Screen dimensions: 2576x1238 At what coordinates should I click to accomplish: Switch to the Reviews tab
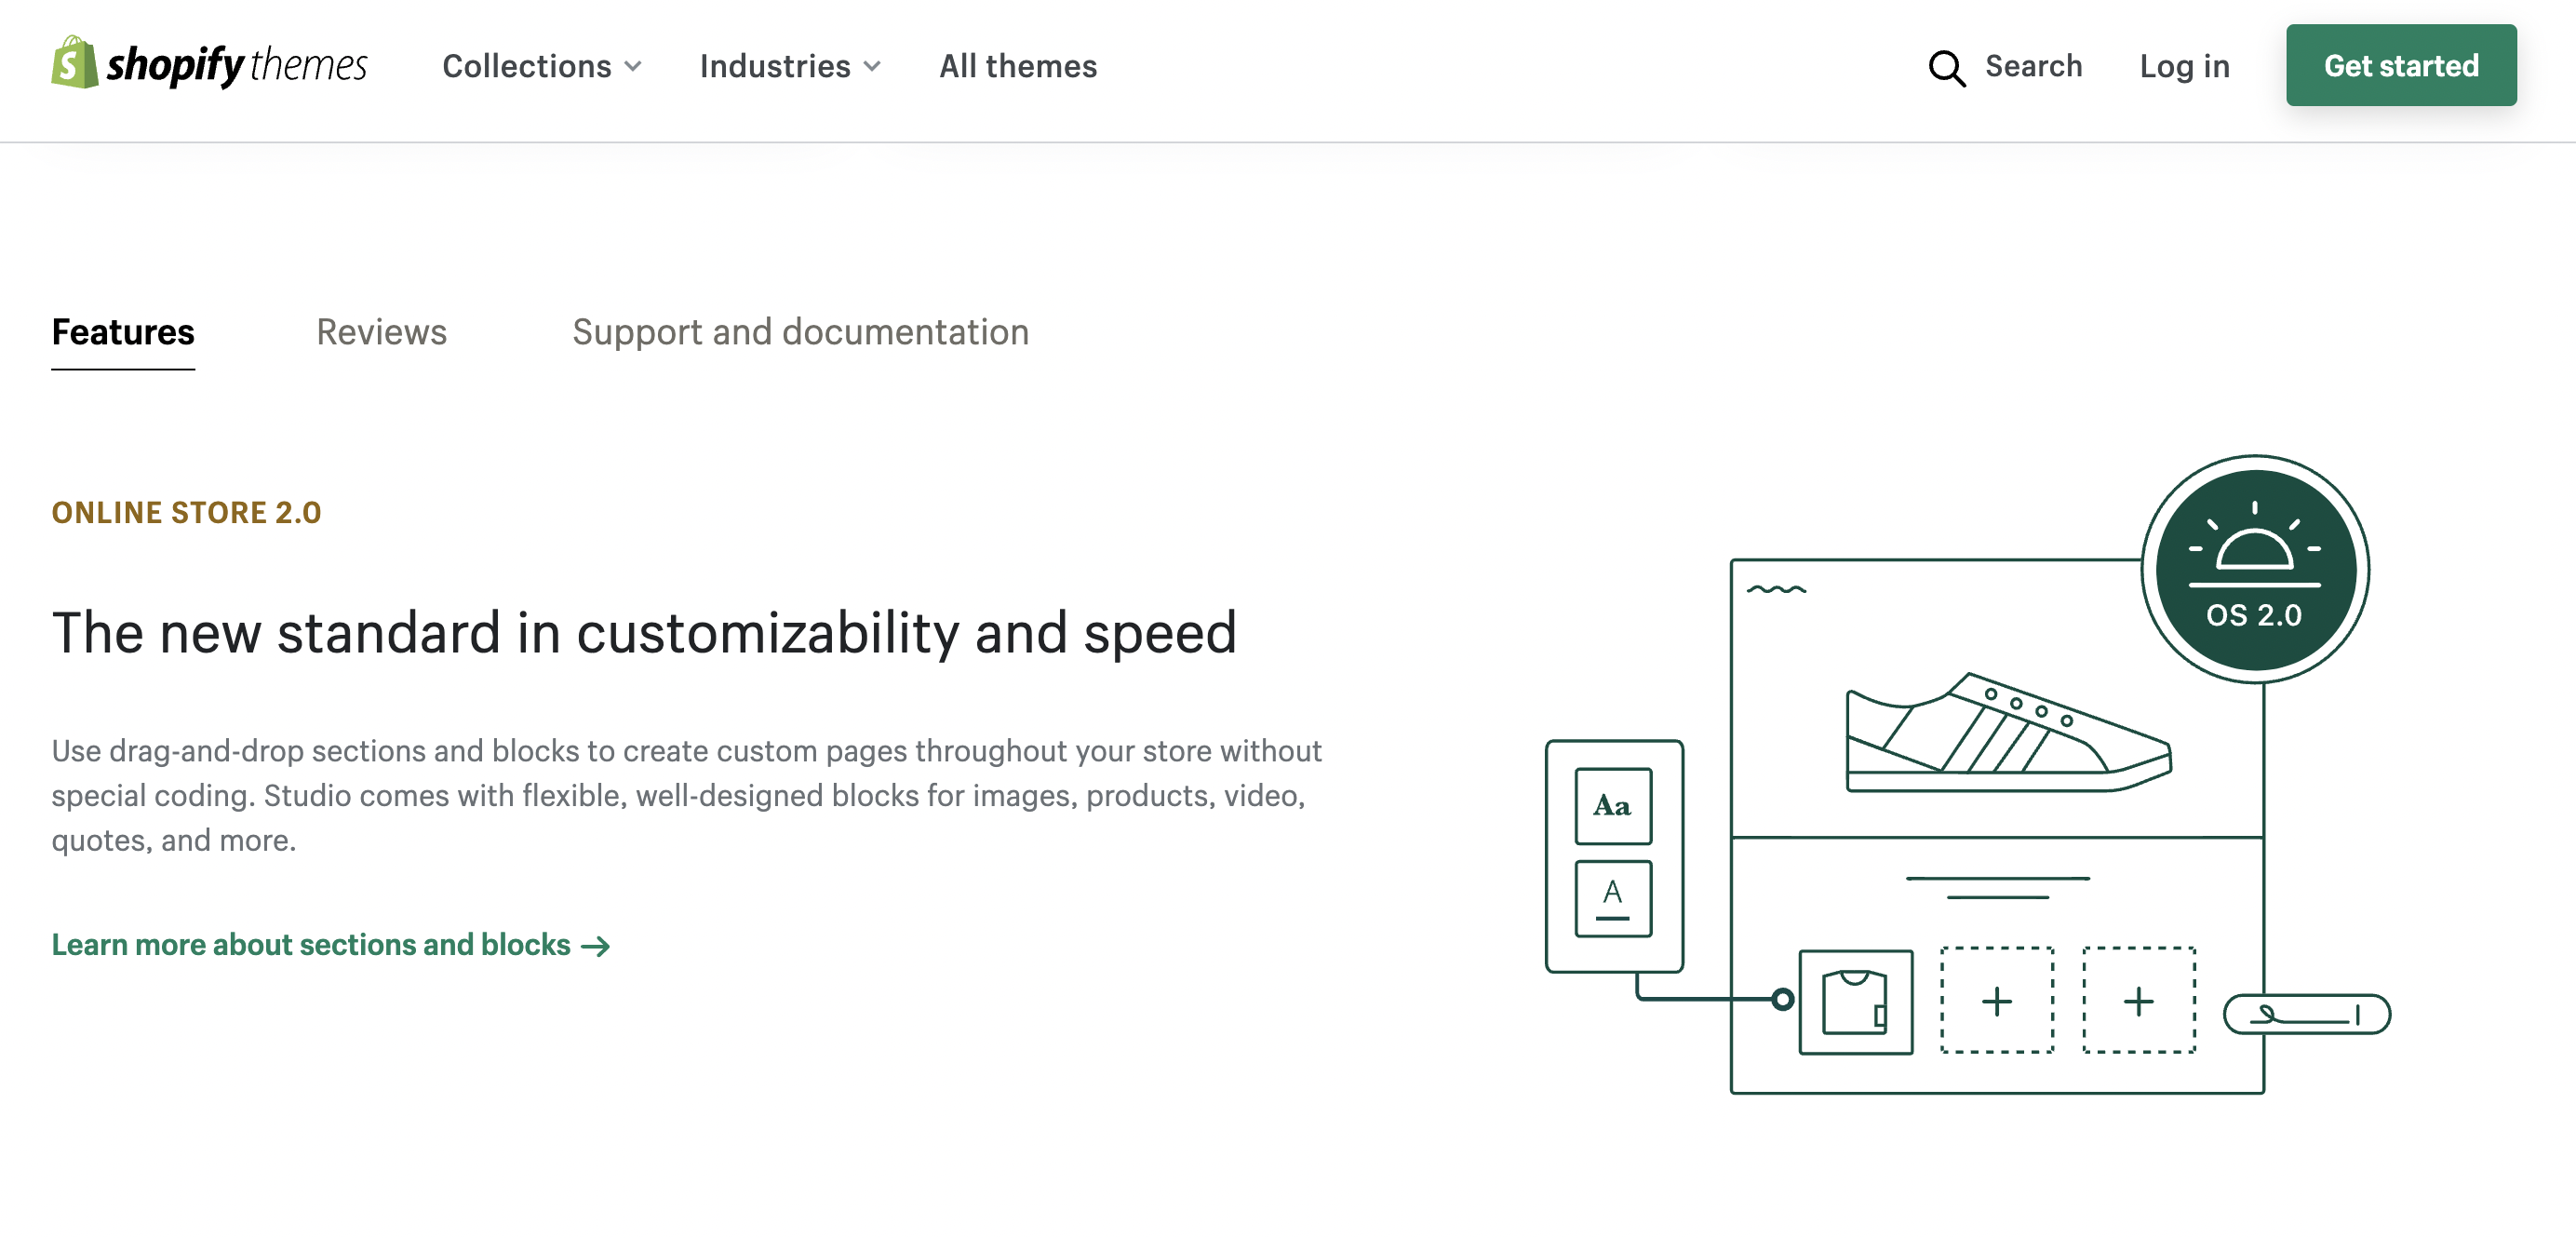[381, 332]
